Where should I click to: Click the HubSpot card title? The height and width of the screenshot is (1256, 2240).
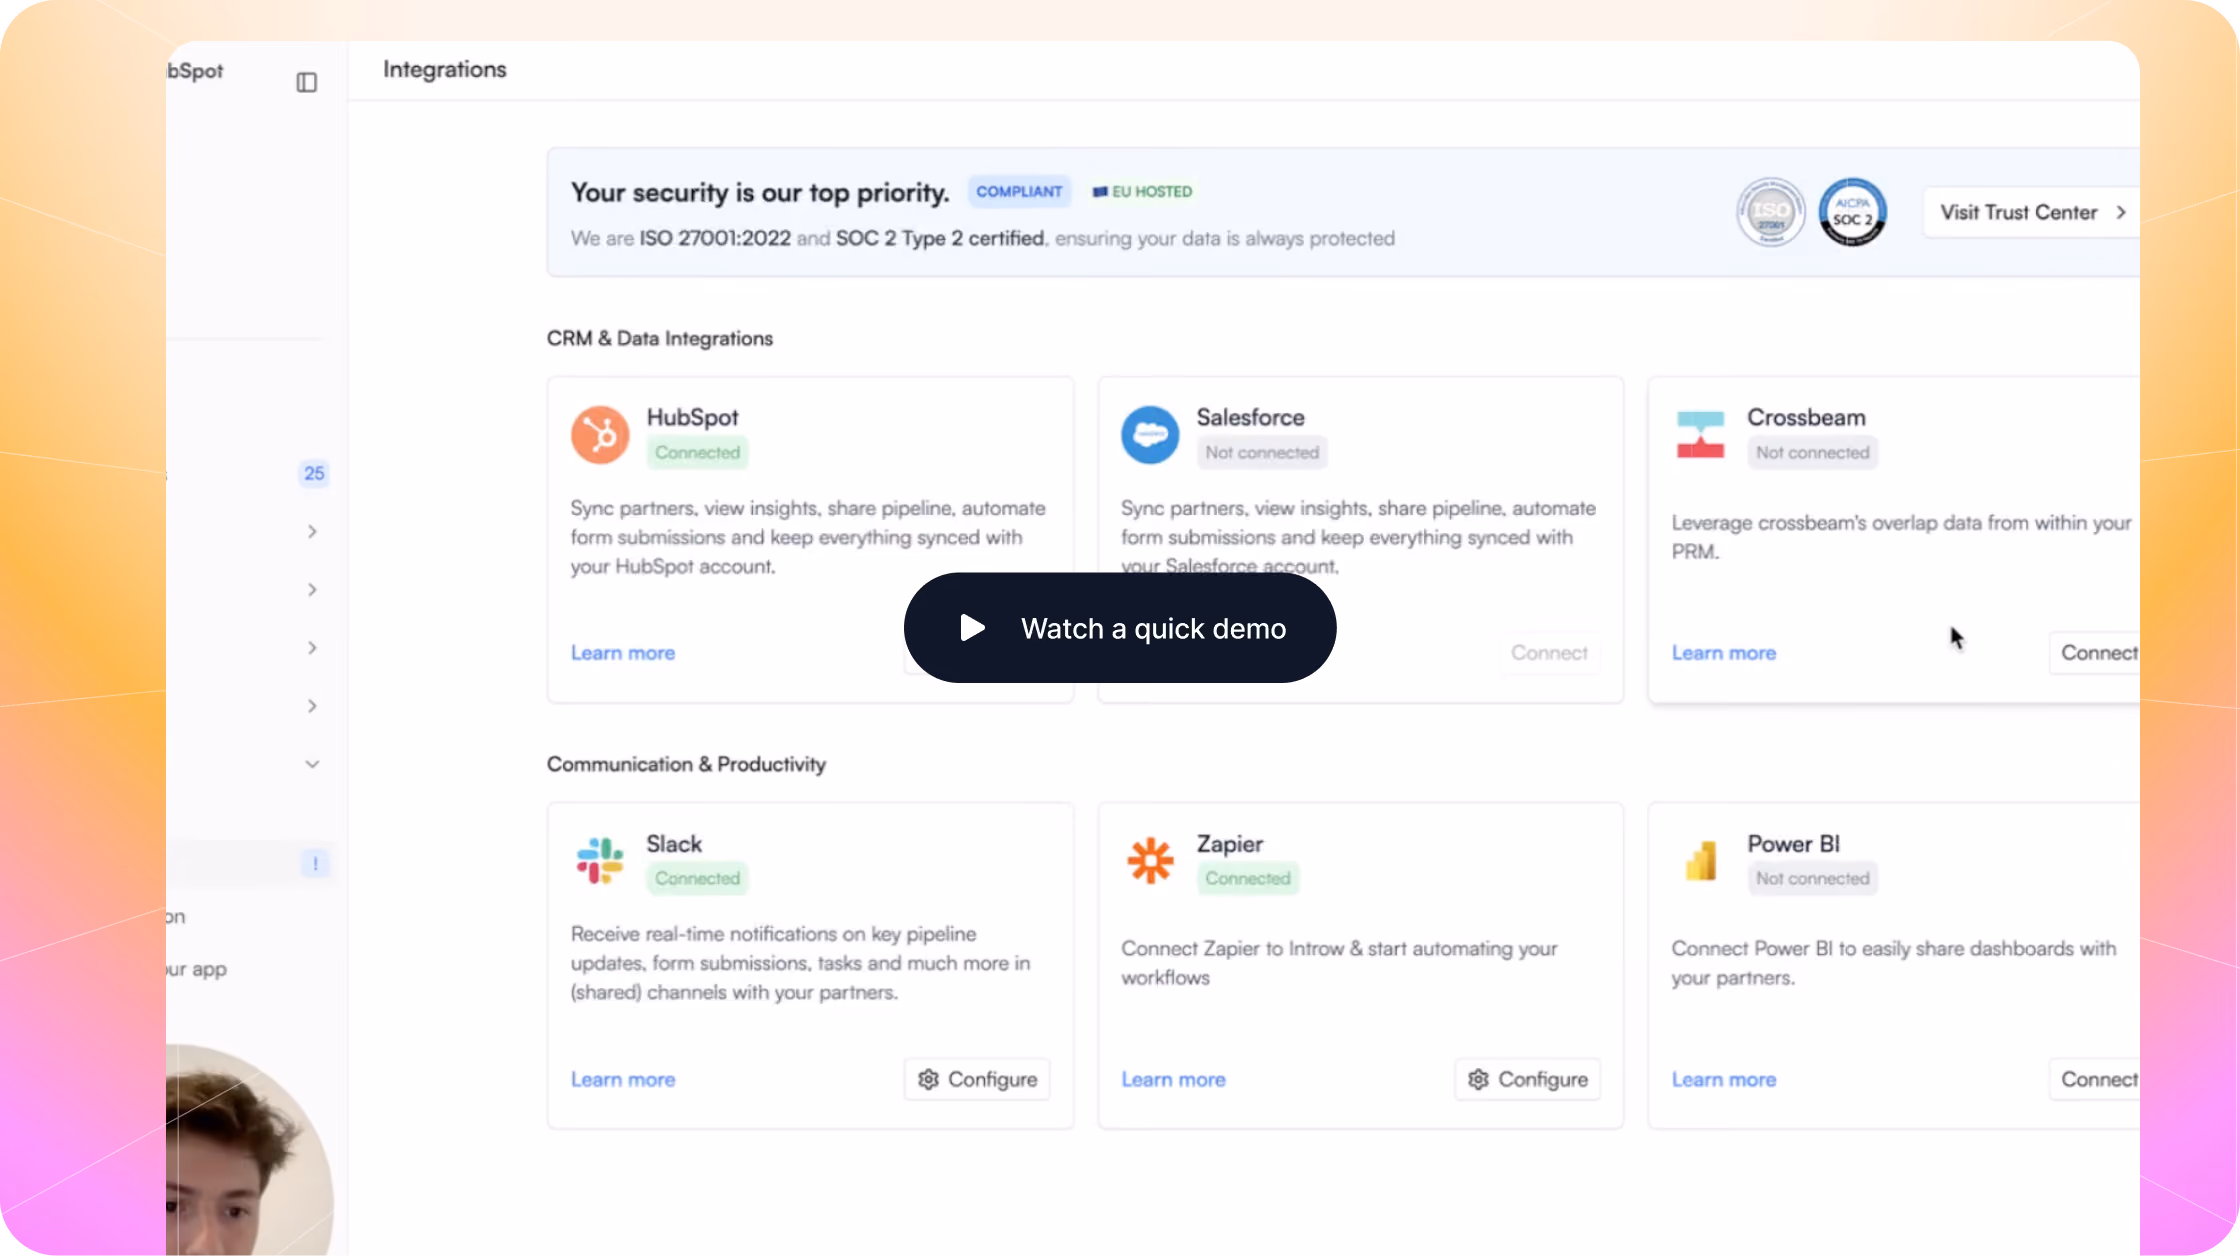(692, 417)
